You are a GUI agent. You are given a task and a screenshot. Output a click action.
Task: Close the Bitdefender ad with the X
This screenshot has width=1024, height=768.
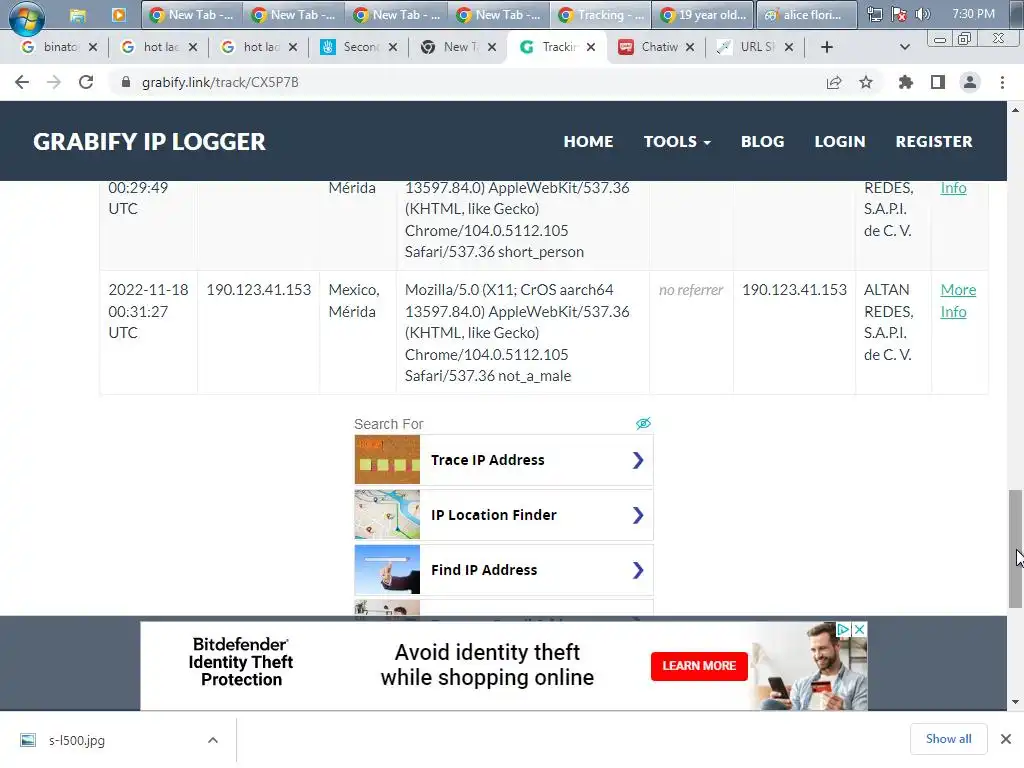click(859, 629)
